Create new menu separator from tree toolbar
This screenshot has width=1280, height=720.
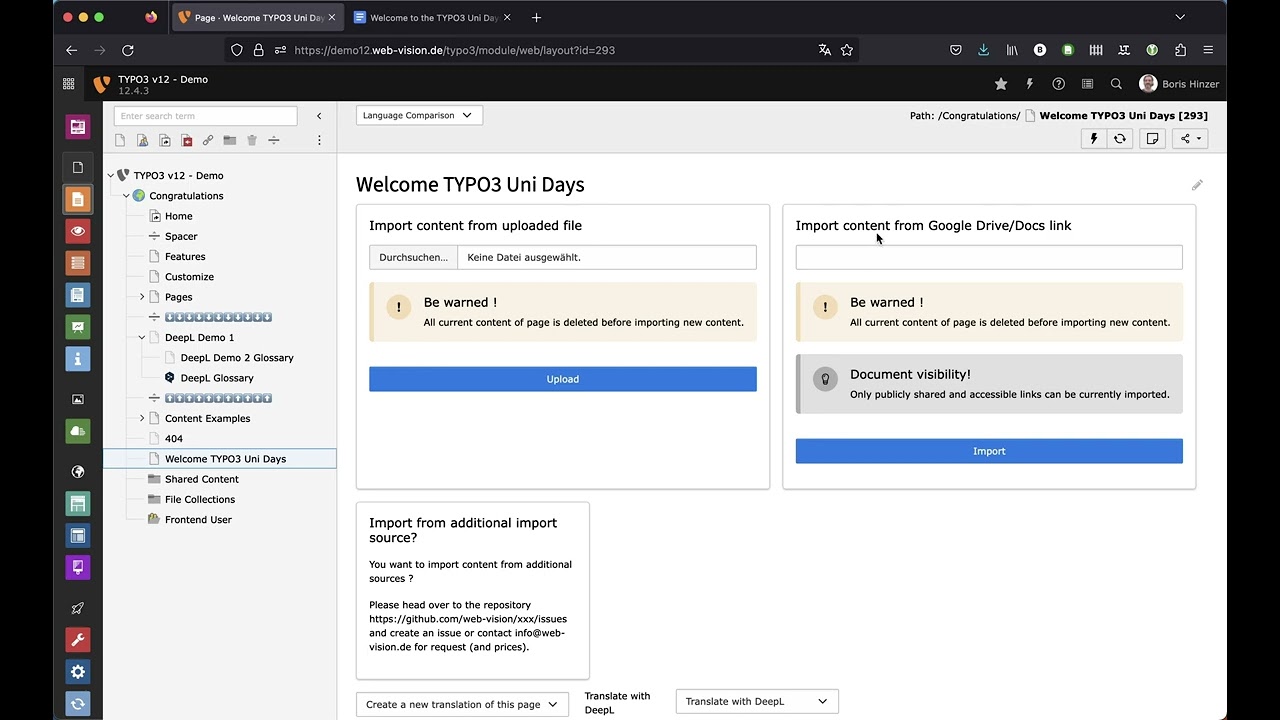pyautogui.click(x=274, y=141)
